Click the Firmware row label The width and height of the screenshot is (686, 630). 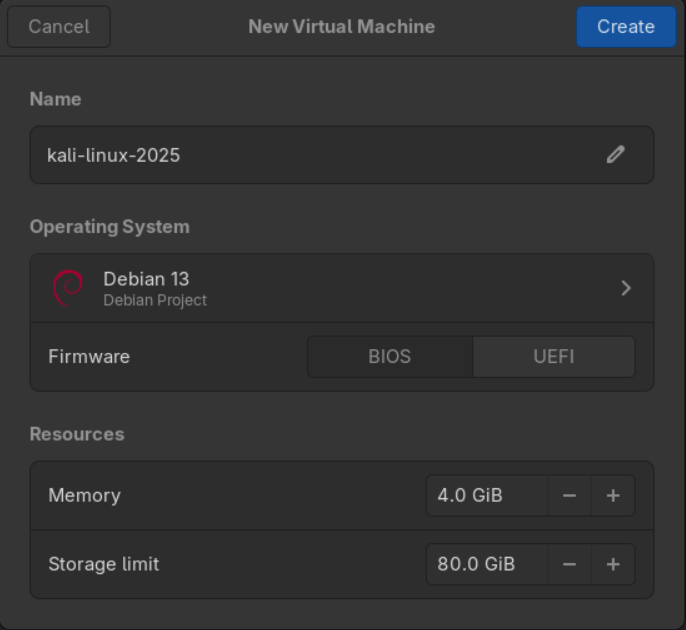click(89, 357)
